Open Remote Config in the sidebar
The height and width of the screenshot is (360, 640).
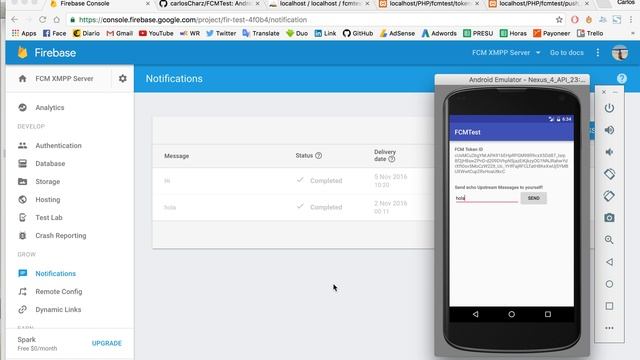point(59,291)
